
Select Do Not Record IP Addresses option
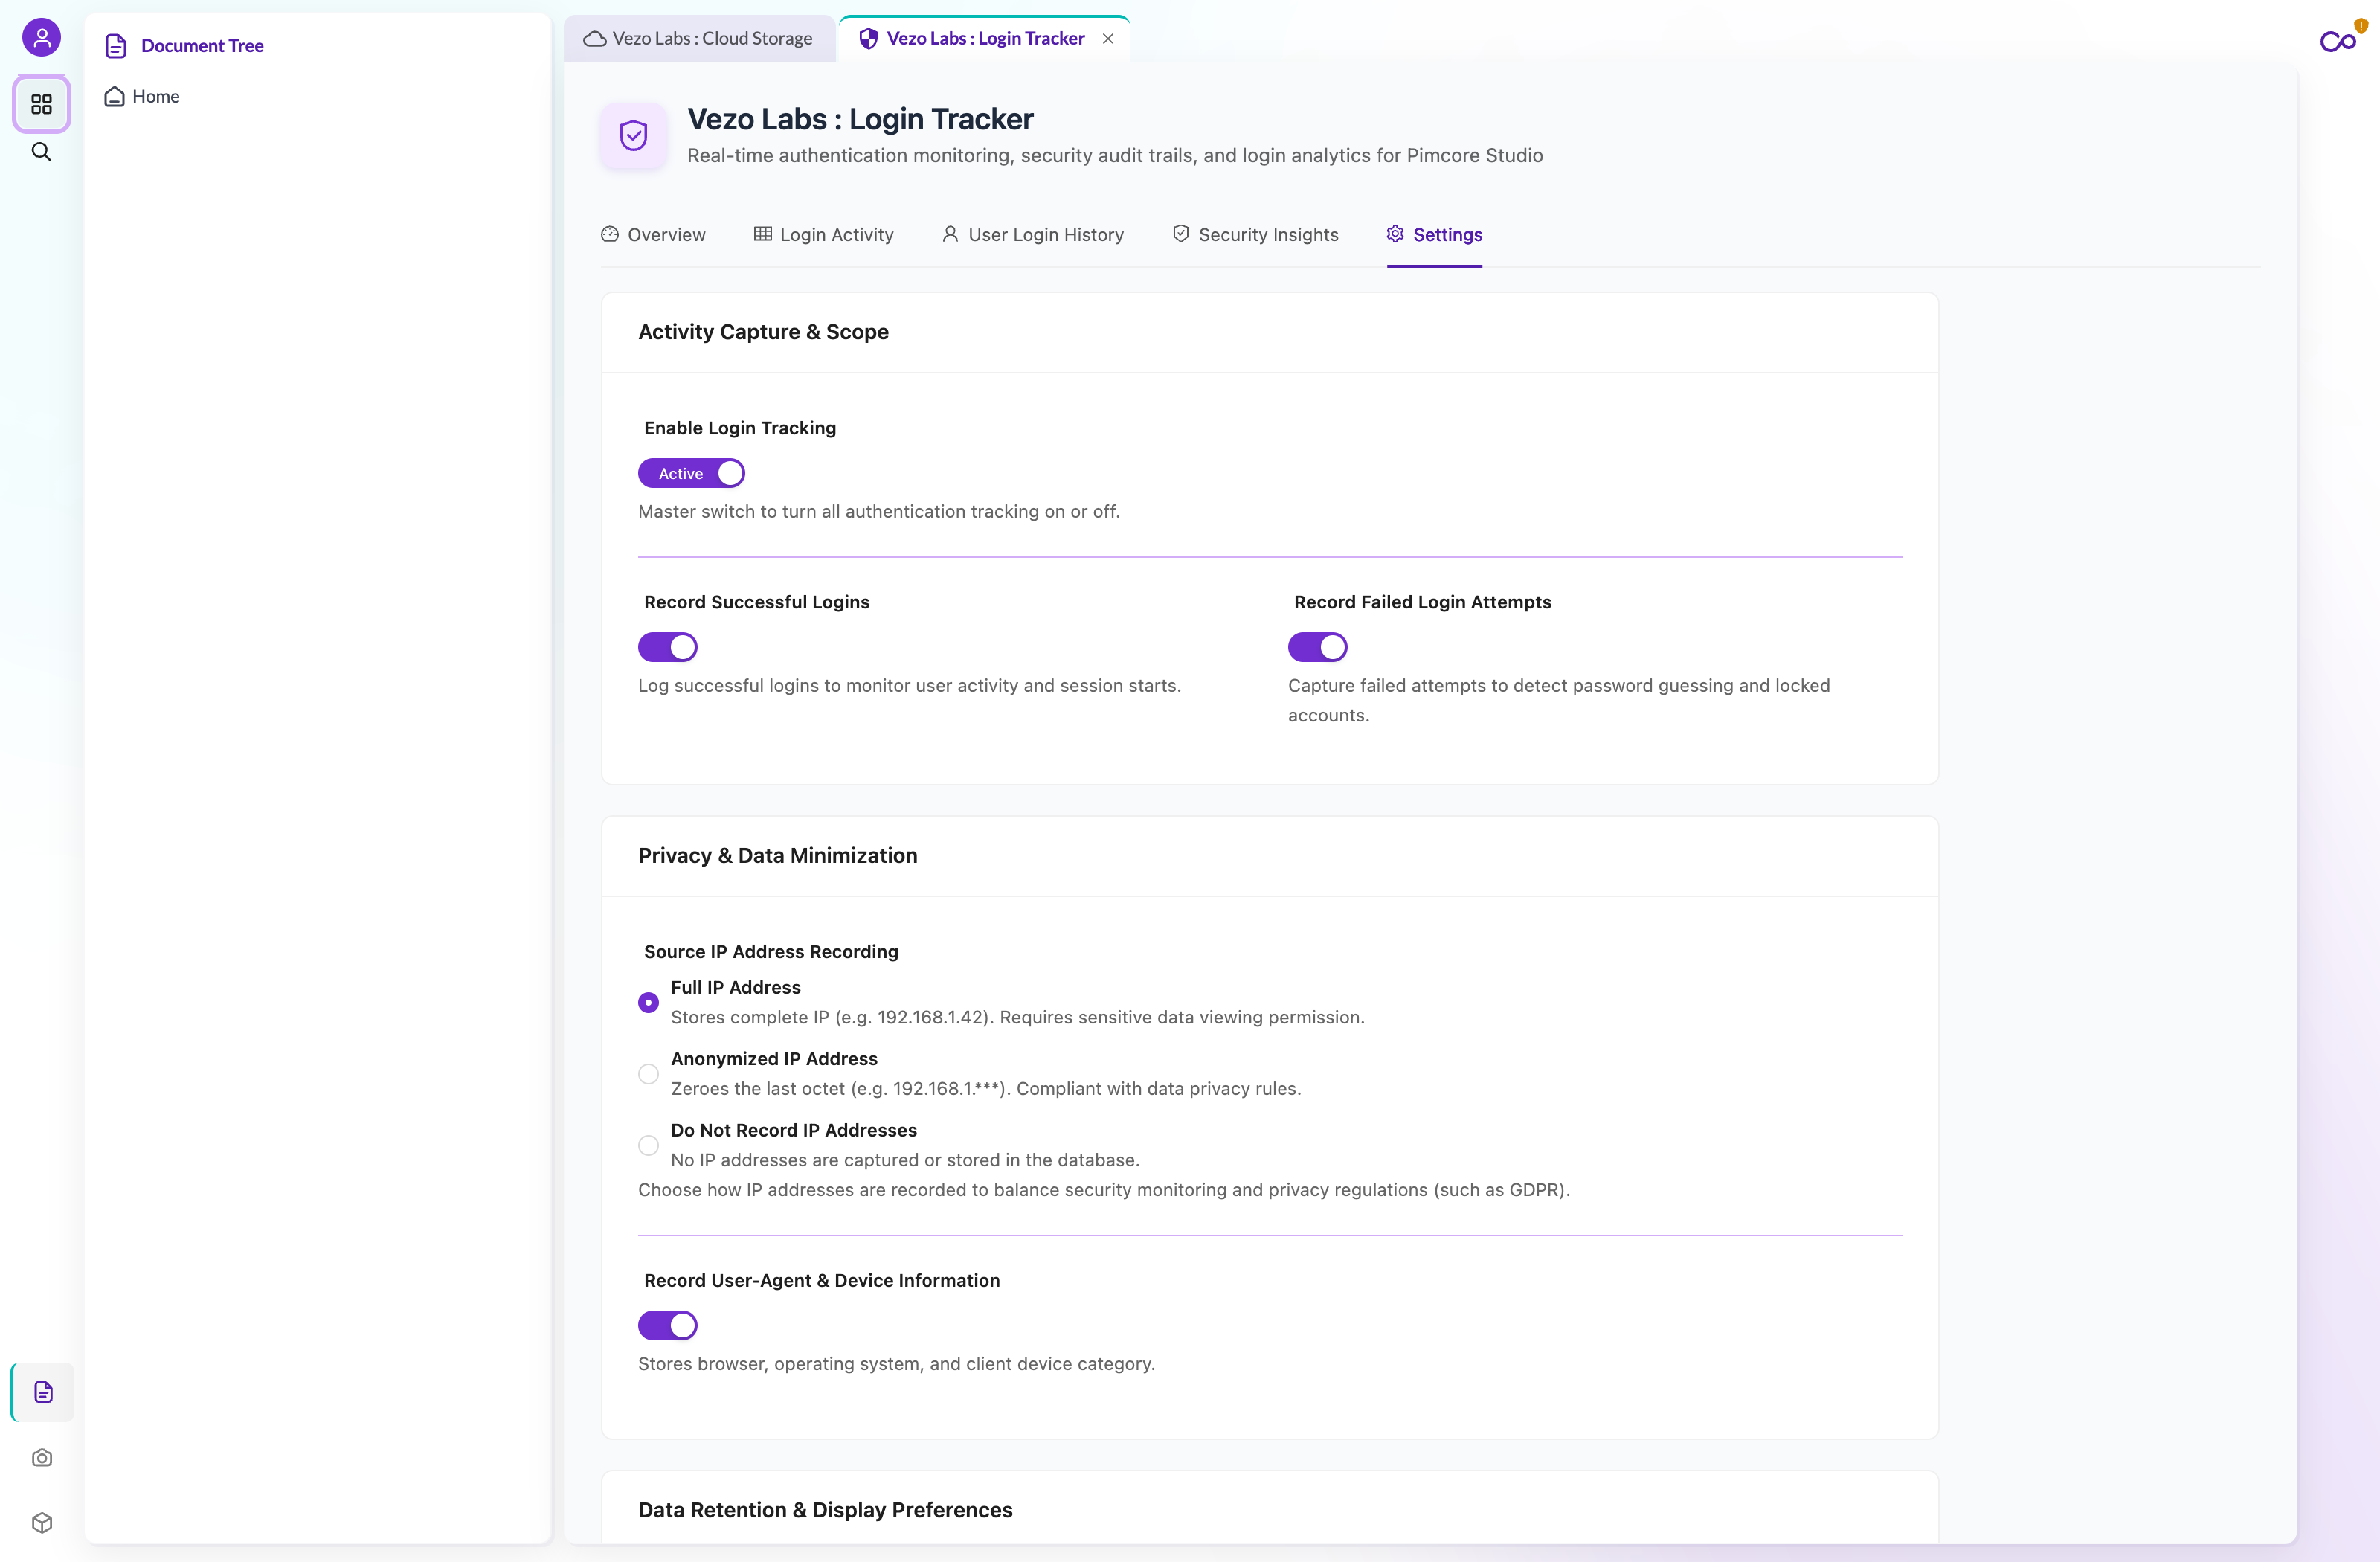click(648, 1145)
